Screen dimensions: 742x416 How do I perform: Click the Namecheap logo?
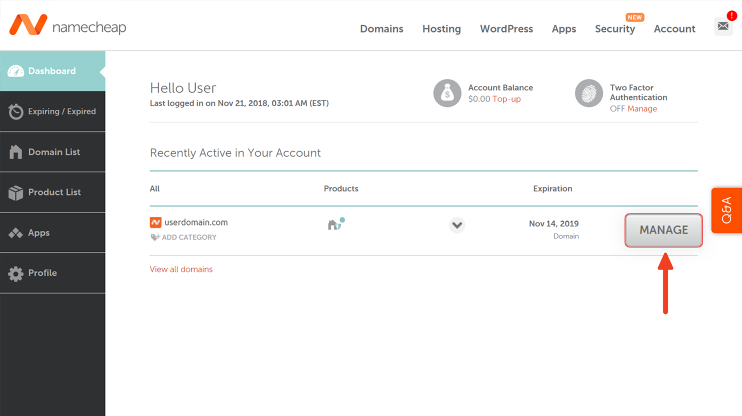click(x=68, y=25)
